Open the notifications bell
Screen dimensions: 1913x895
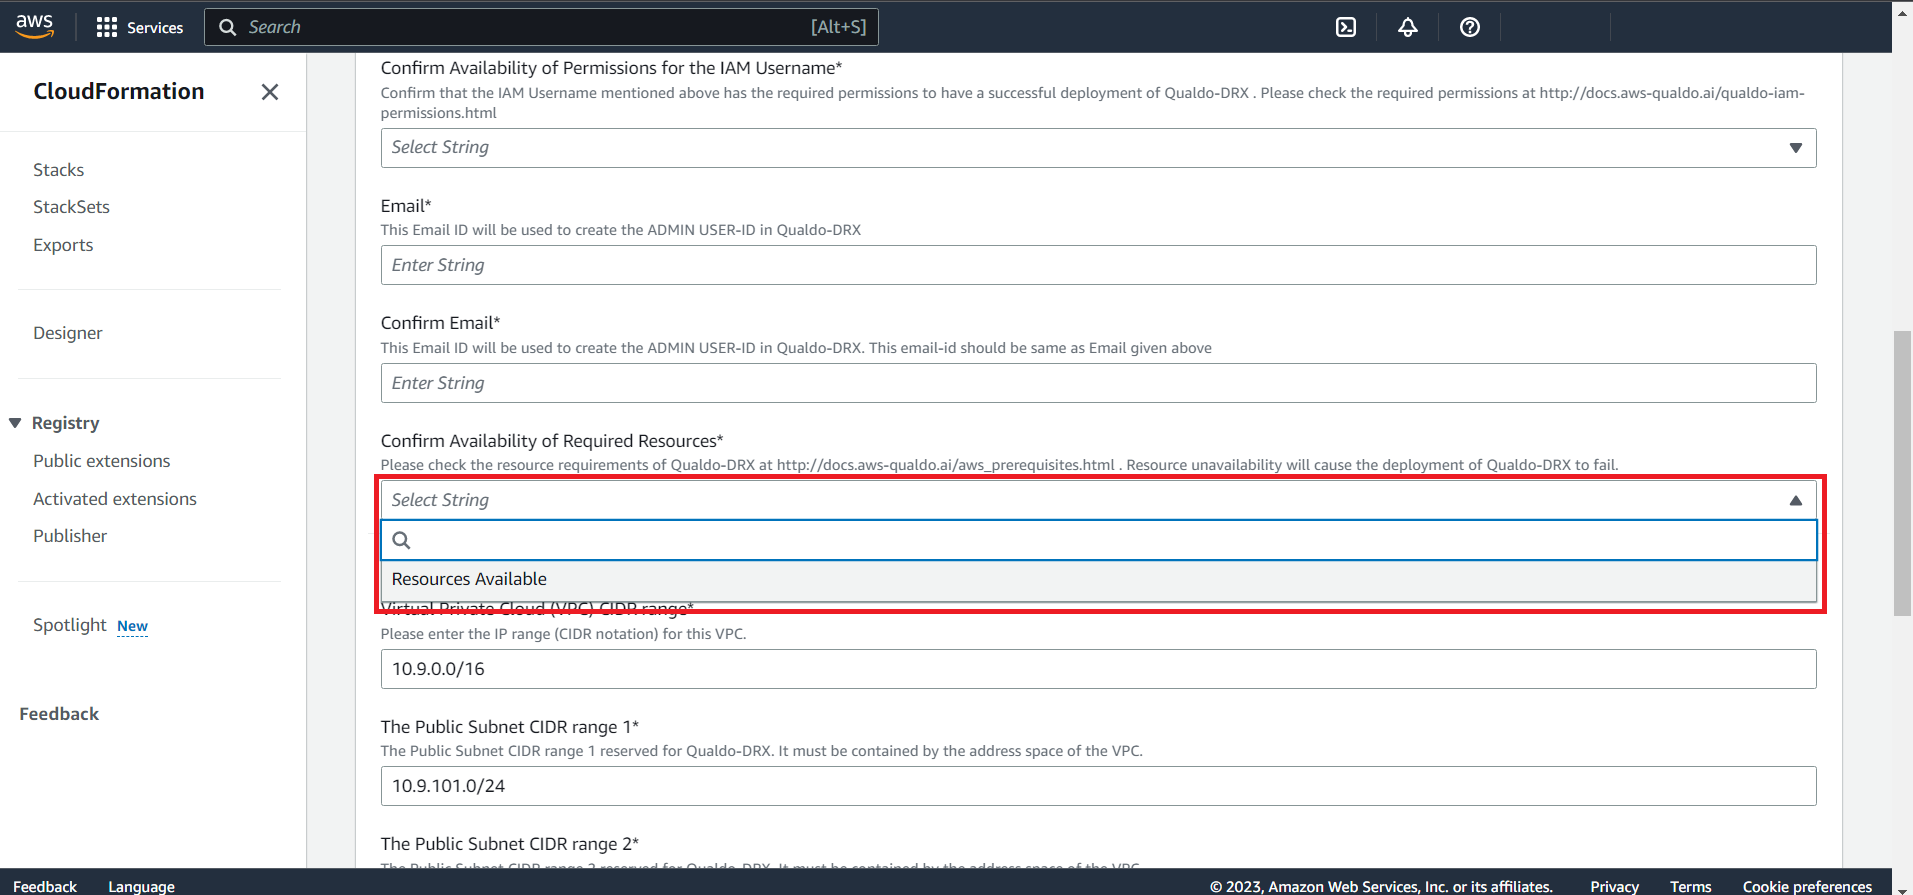click(1408, 27)
